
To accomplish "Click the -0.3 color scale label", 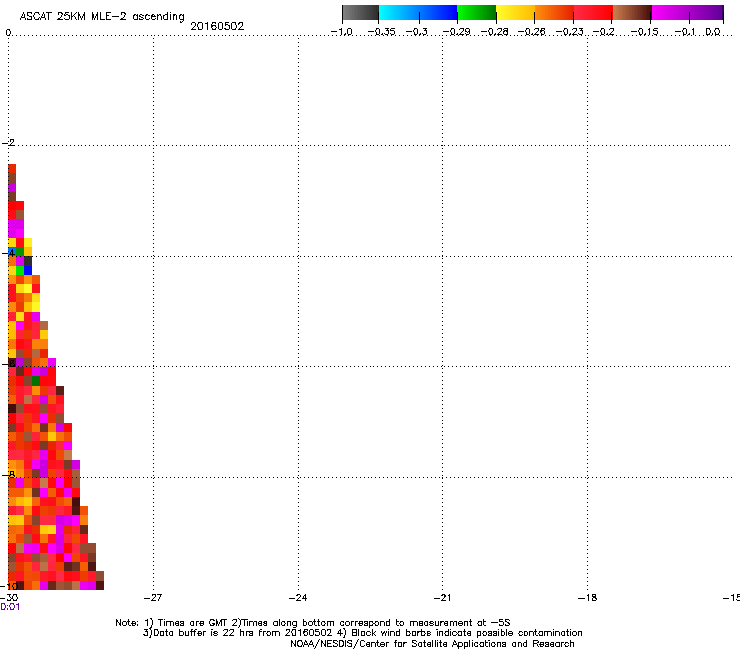I will point(417,32).
